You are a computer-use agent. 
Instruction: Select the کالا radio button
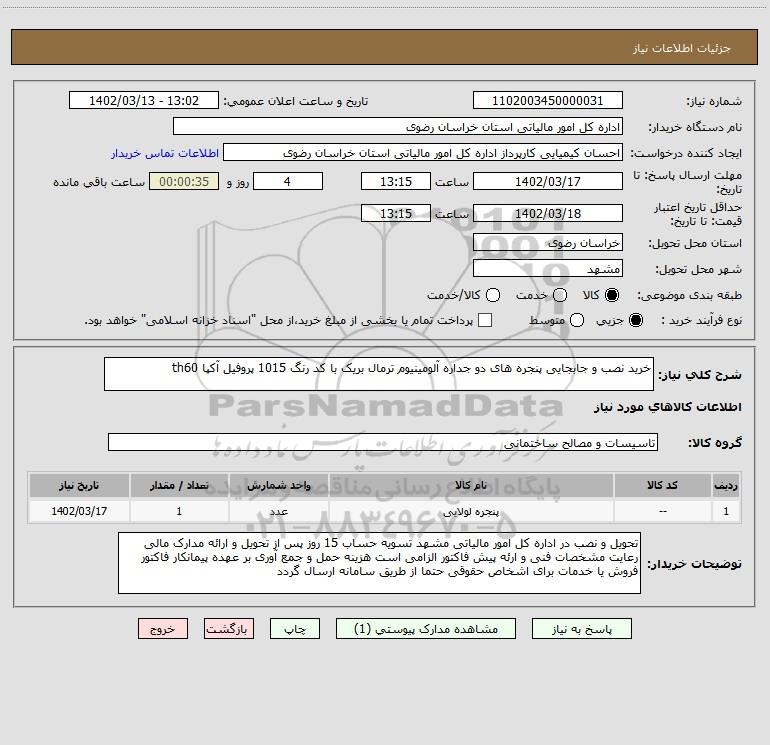[612, 295]
